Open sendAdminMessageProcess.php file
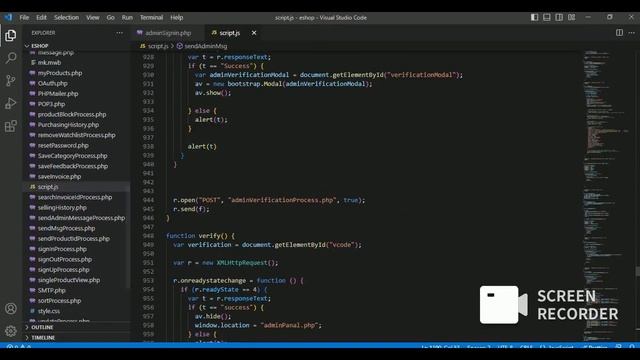 [x=81, y=218]
